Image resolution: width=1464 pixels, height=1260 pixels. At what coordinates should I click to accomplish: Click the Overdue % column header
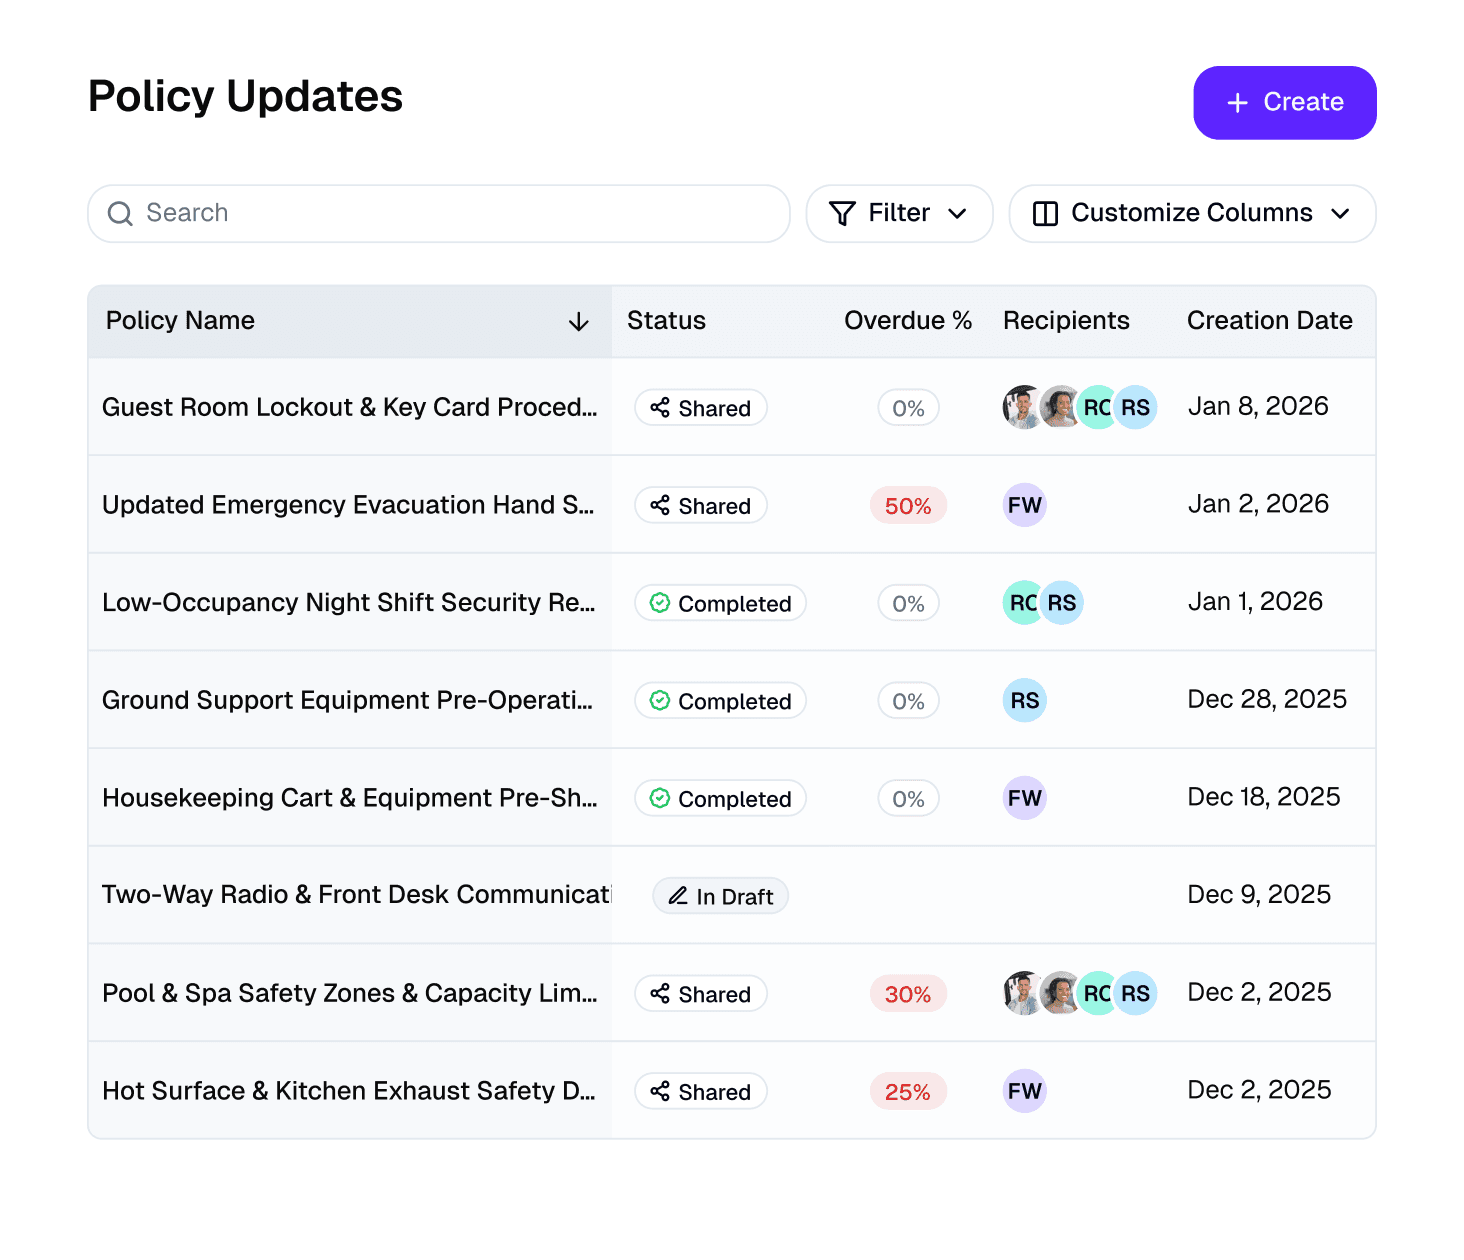pyautogui.click(x=908, y=321)
